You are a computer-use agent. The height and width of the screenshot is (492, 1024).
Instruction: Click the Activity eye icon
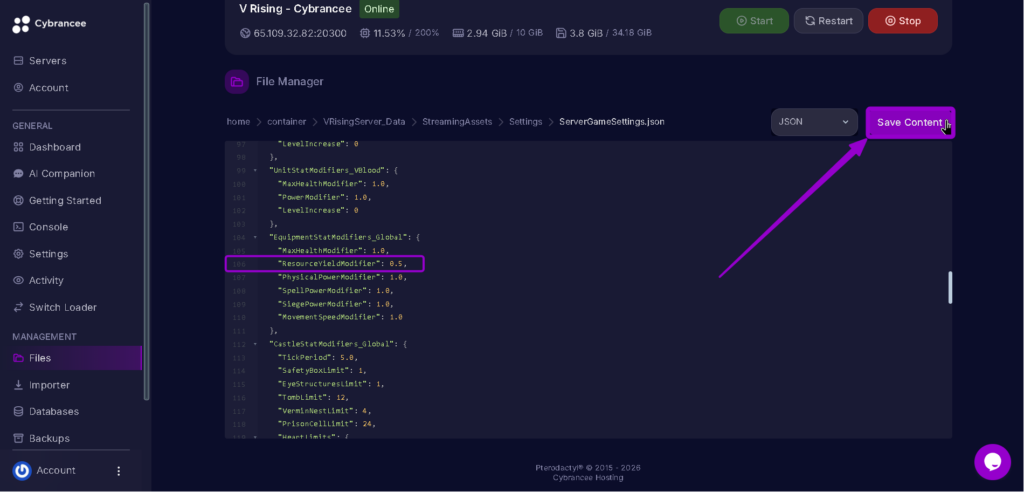18,280
